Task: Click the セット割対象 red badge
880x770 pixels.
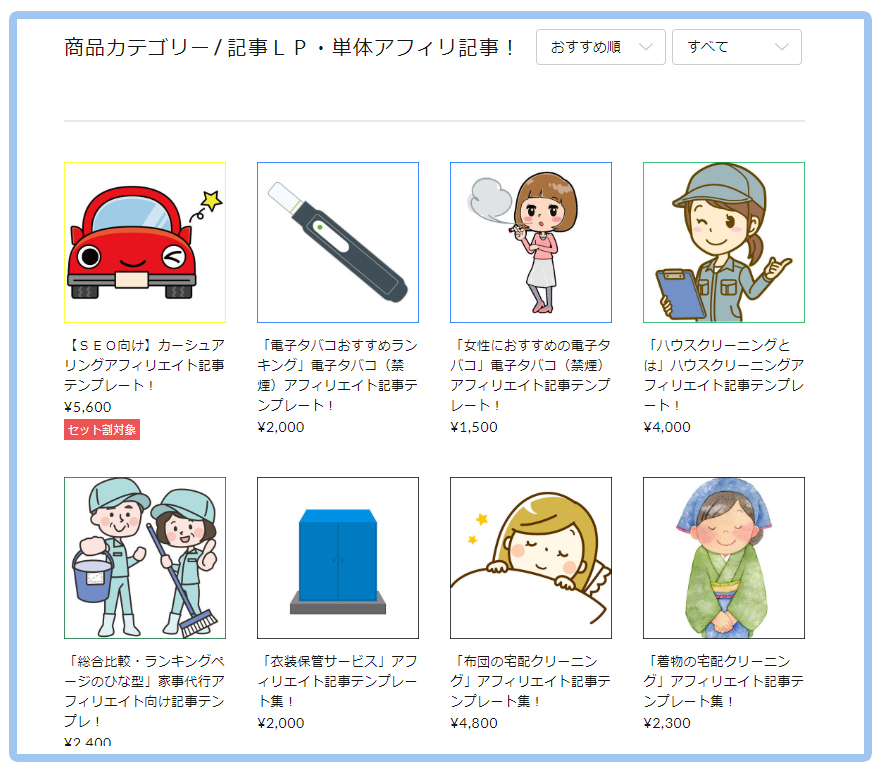Action: 102,430
